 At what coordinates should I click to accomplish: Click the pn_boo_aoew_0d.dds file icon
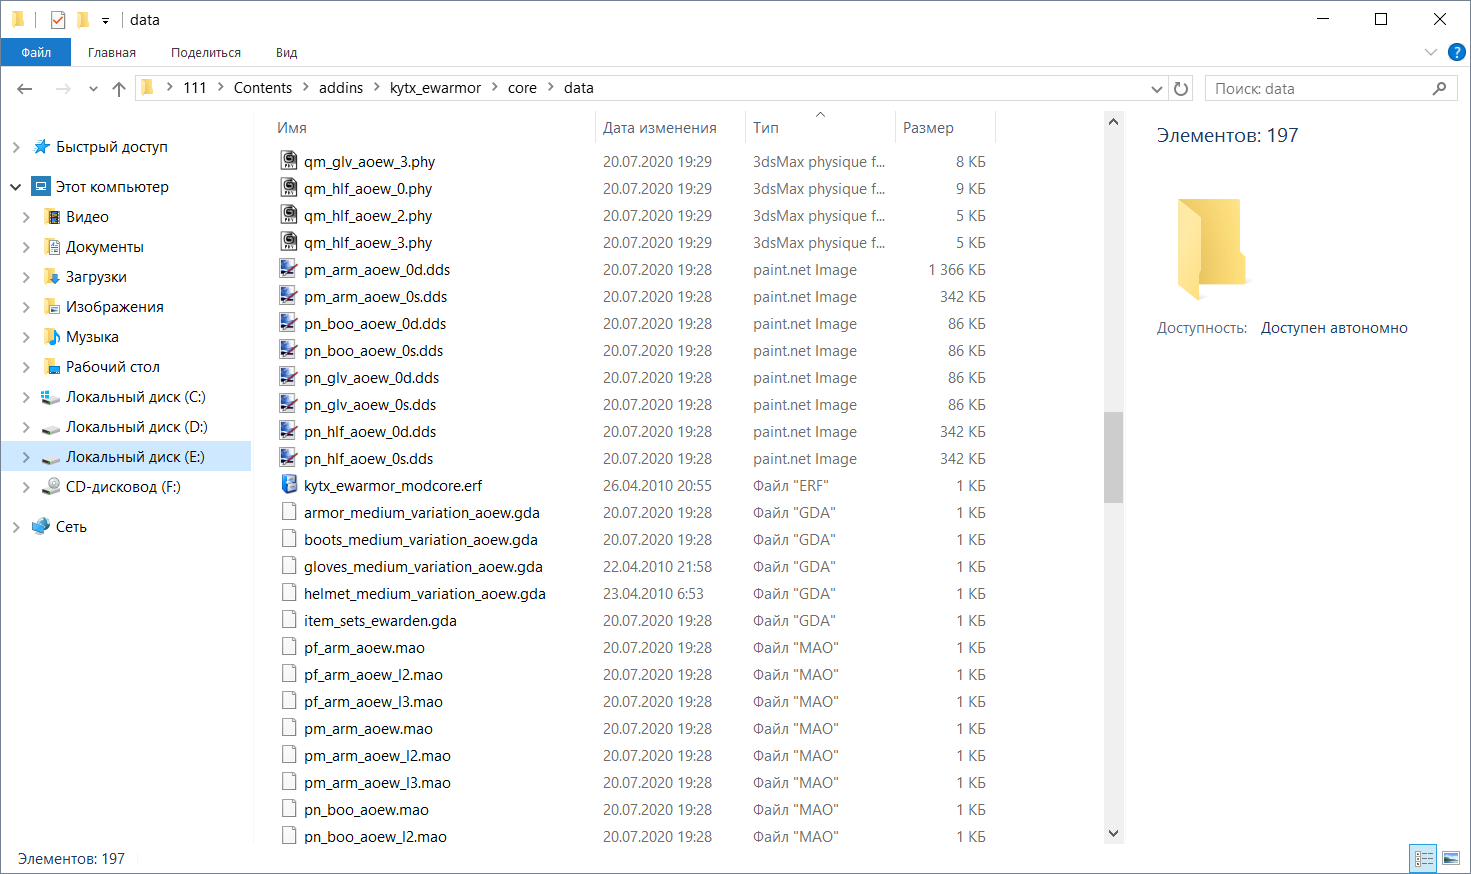[288, 323]
